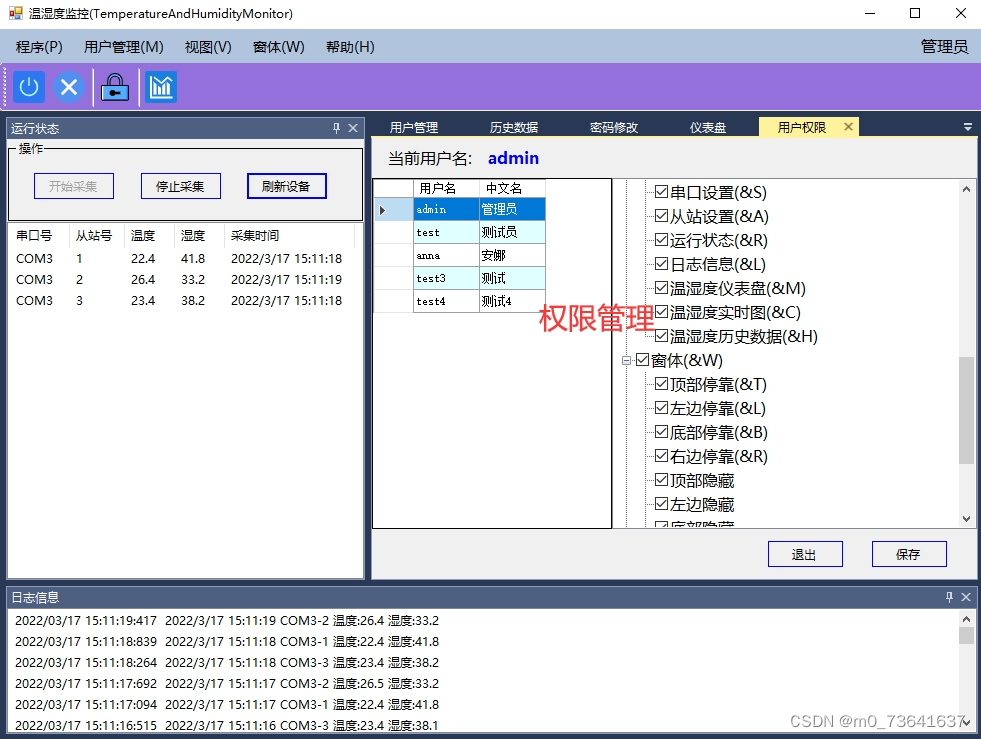Click the 开始采集 button

[x=74, y=186]
